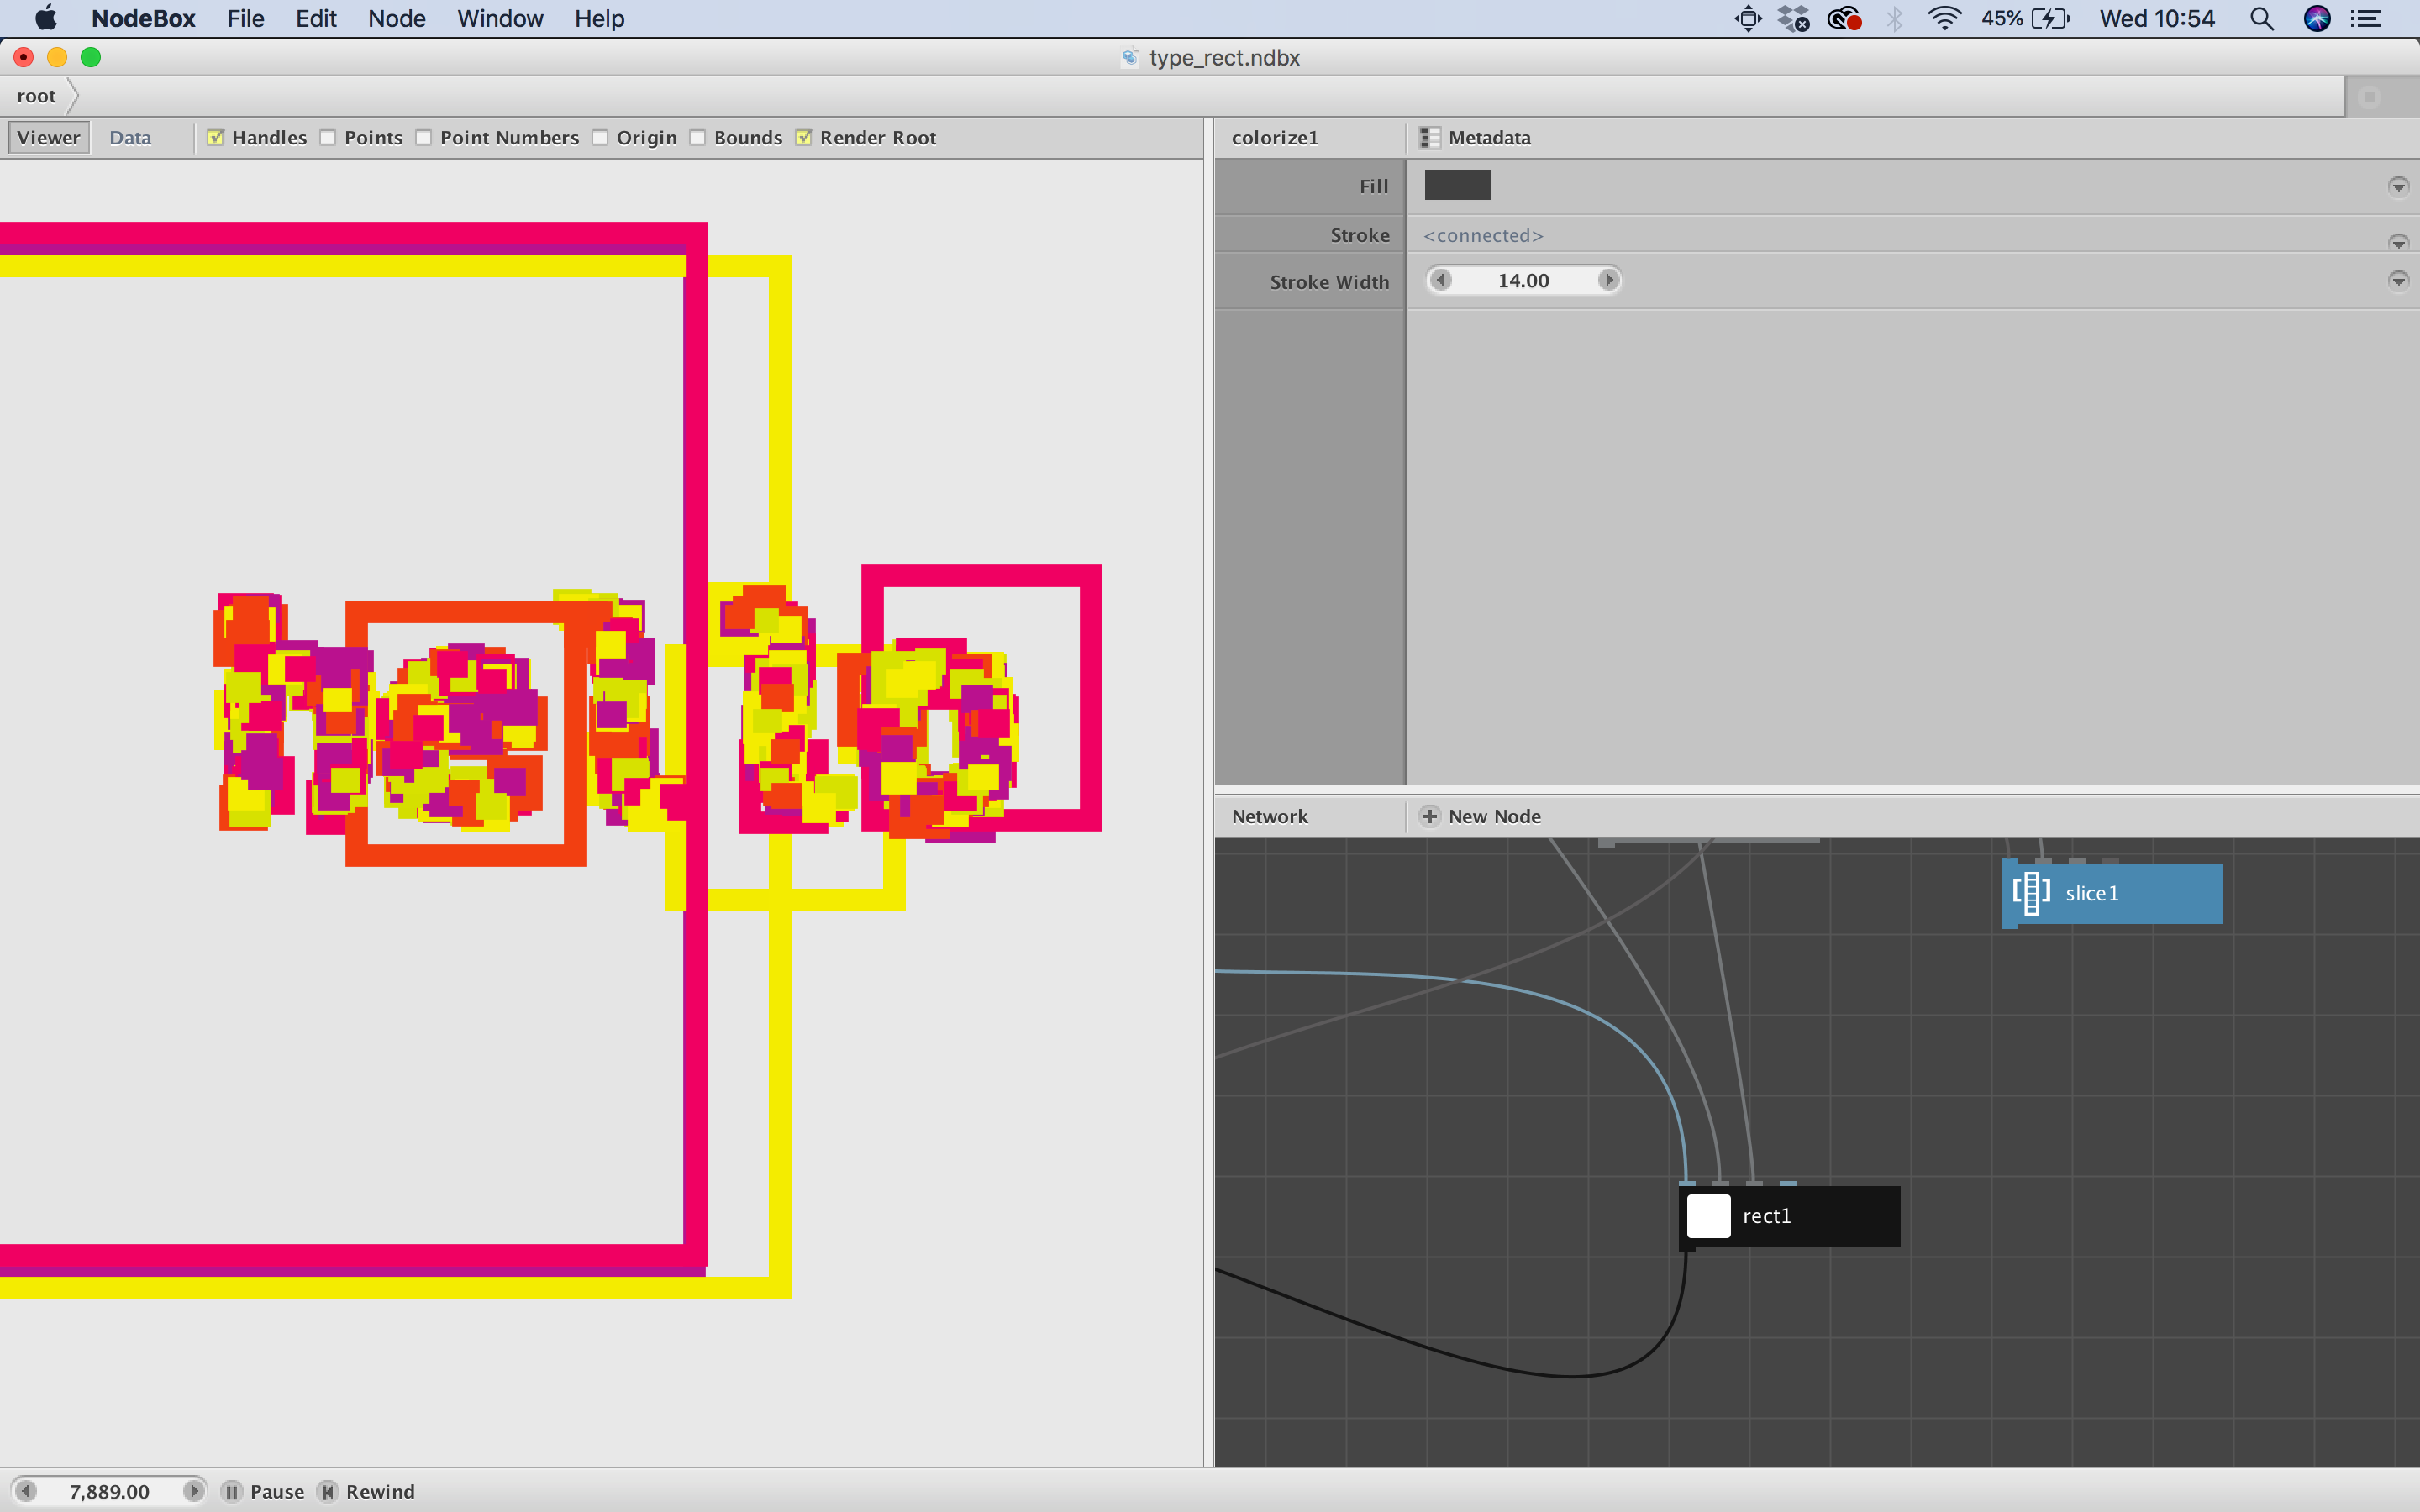The height and width of the screenshot is (1512, 2420).
Task: Enable the Point Numbers checkbox
Action: [424, 138]
